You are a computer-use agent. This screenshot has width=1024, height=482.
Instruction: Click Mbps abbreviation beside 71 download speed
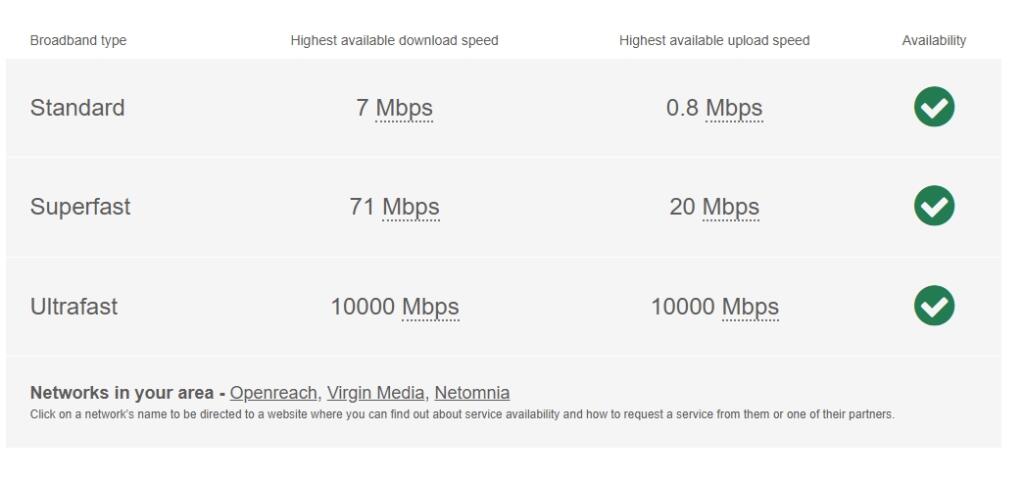tap(411, 207)
